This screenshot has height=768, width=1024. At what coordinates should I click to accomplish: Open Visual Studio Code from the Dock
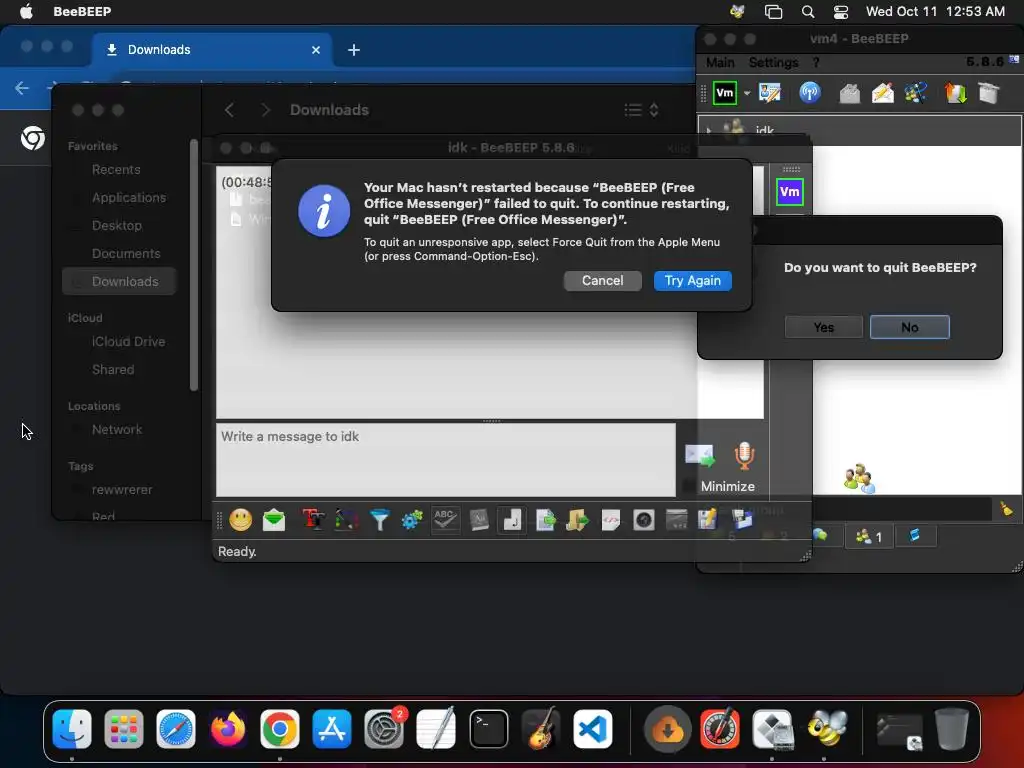pyautogui.click(x=592, y=729)
